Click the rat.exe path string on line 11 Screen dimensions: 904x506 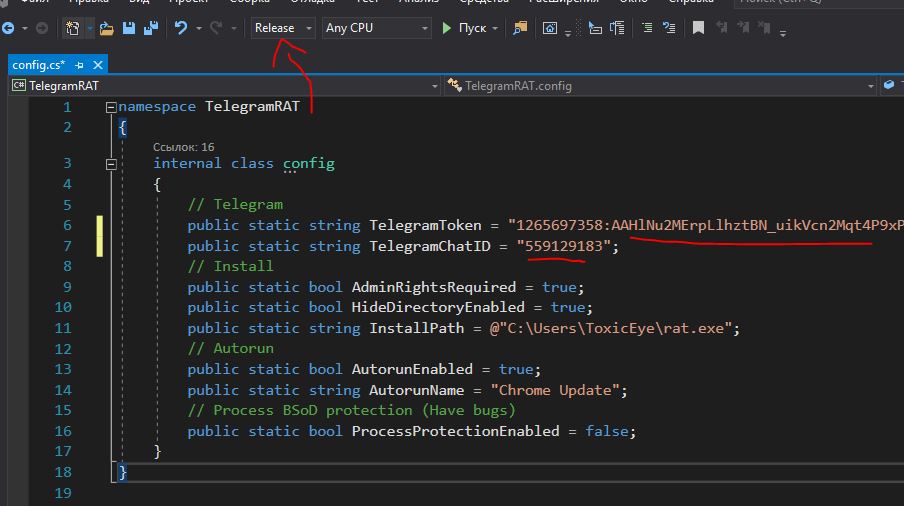click(611, 328)
